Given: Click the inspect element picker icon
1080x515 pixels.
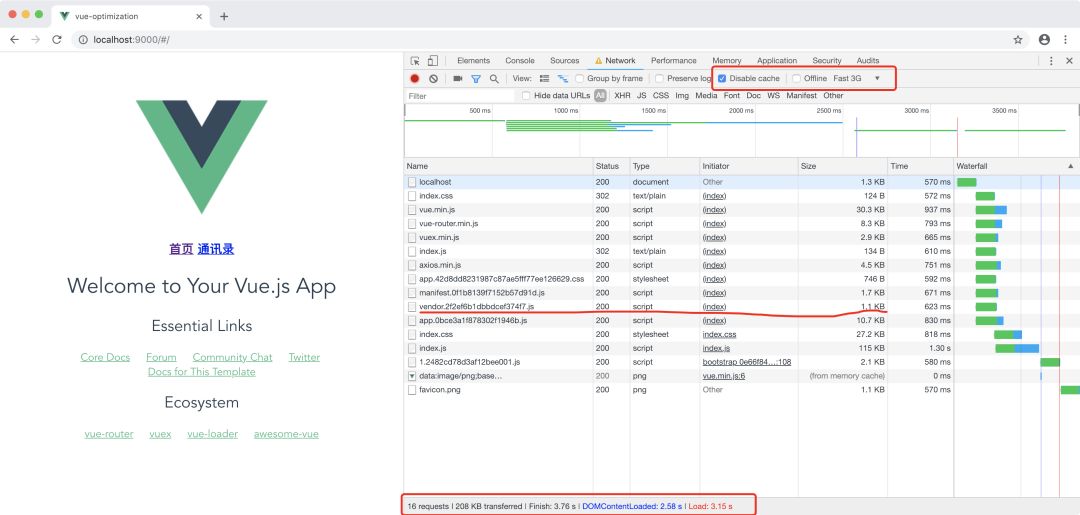Looking at the screenshot, I should pyautogui.click(x=415, y=61).
